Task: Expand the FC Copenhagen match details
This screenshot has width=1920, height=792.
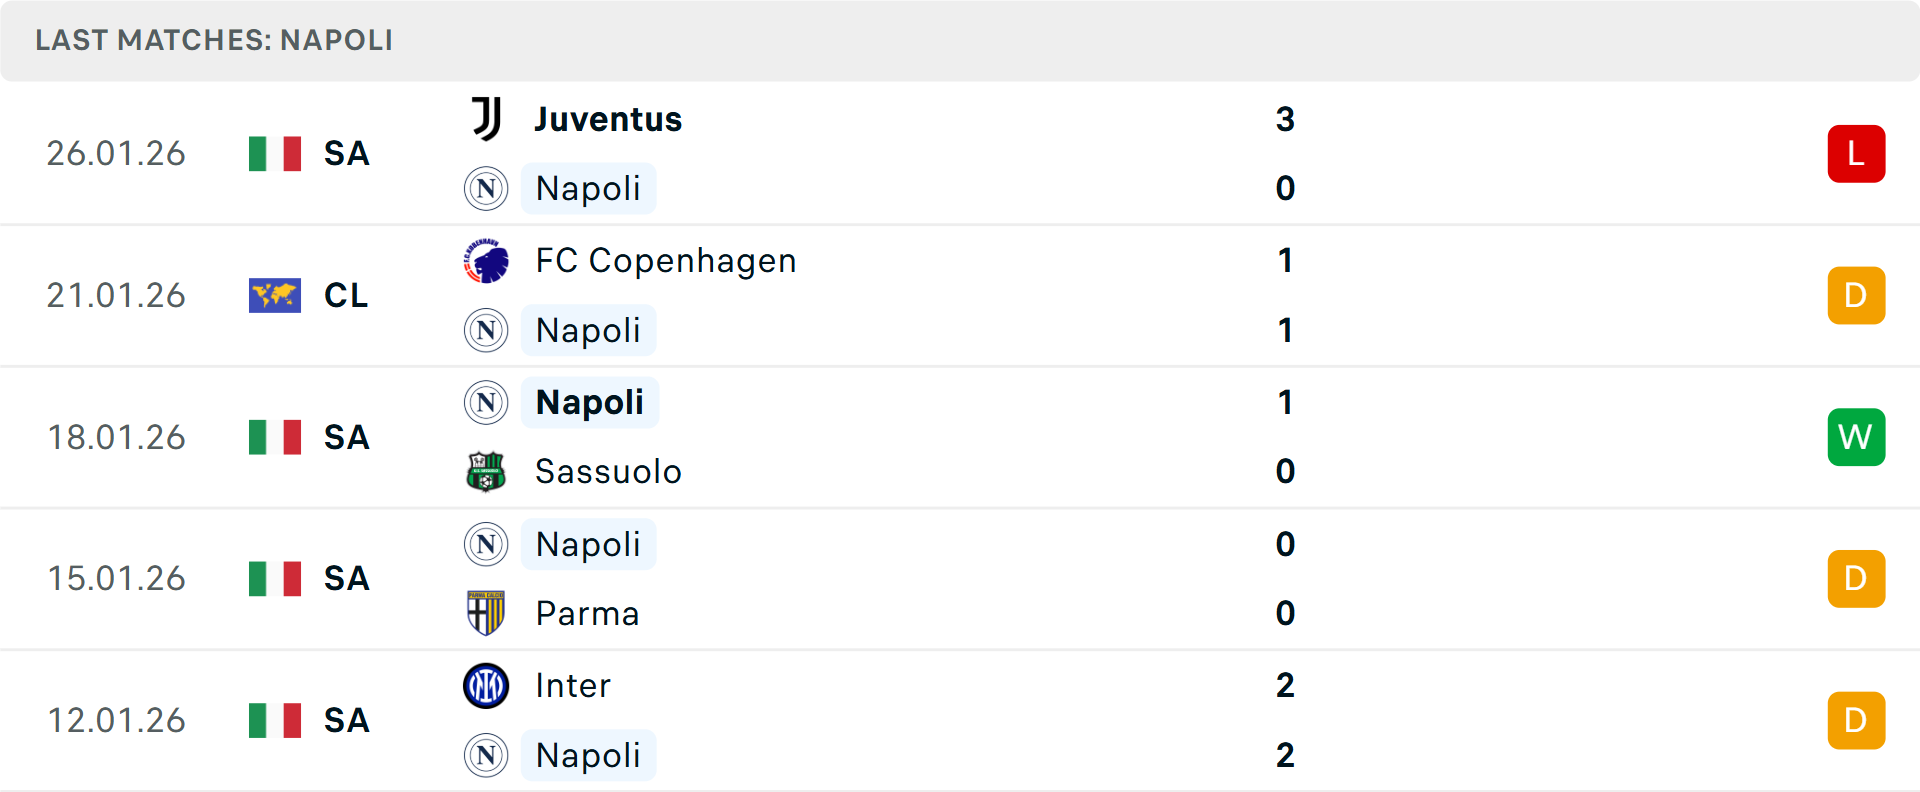Action: pos(960,295)
